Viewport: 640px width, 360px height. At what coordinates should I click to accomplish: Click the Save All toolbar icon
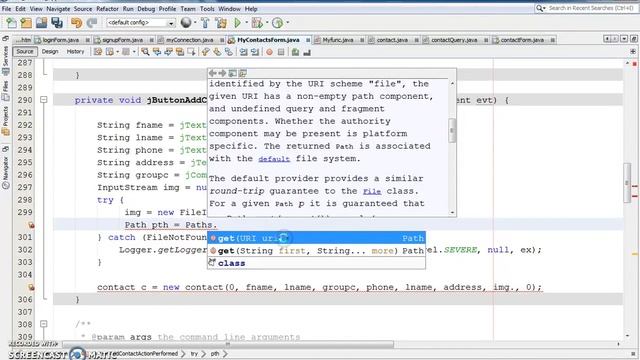point(57,23)
